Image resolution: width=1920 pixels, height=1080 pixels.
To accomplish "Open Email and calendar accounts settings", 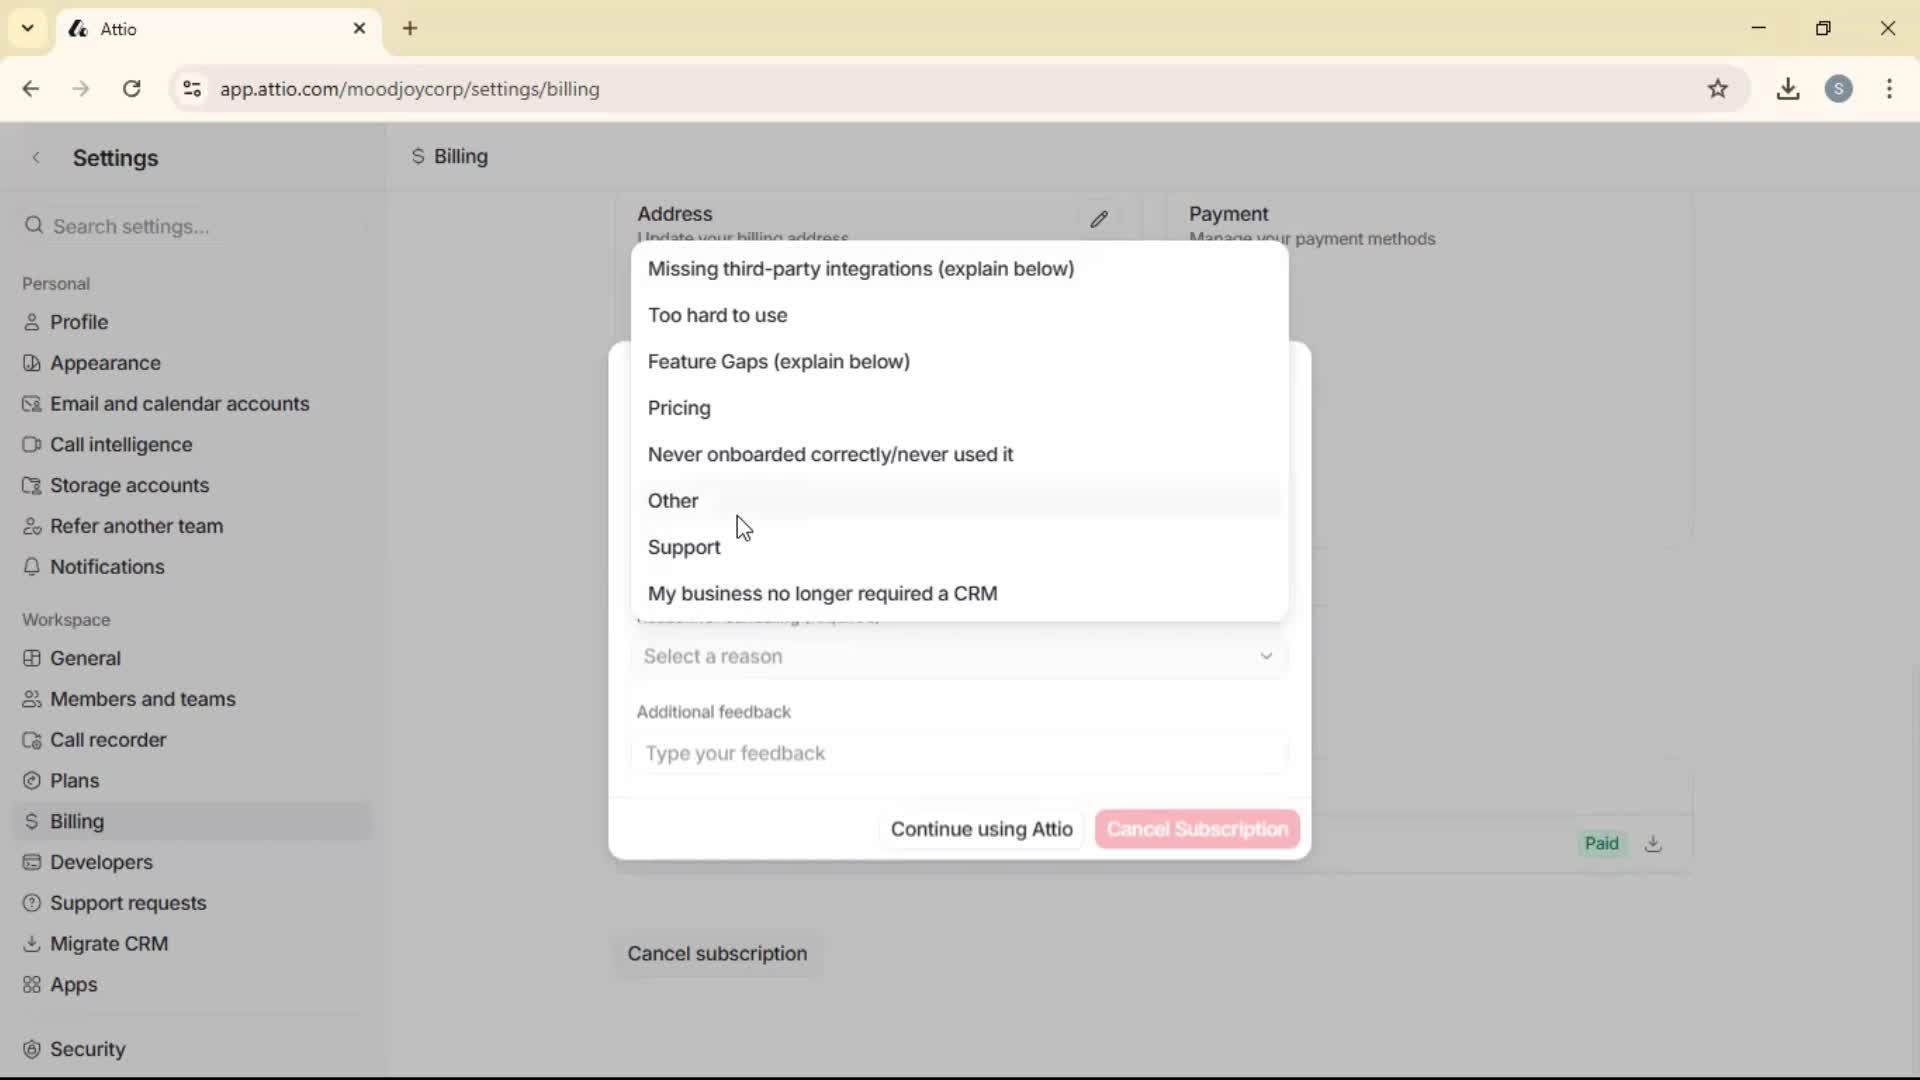I will point(180,404).
